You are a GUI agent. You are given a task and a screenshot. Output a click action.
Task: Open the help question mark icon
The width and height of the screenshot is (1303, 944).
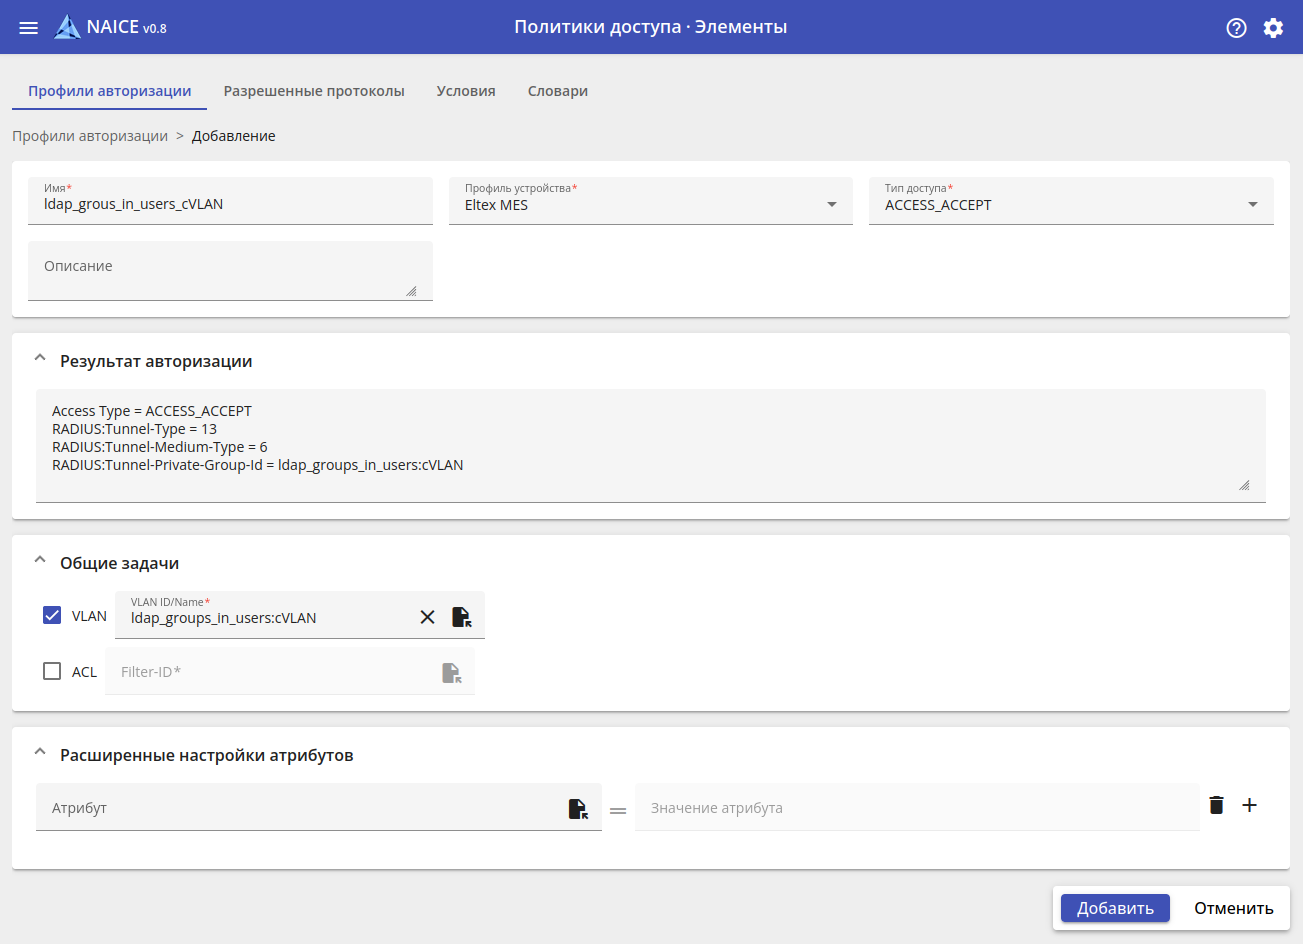click(x=1236, y=28)
